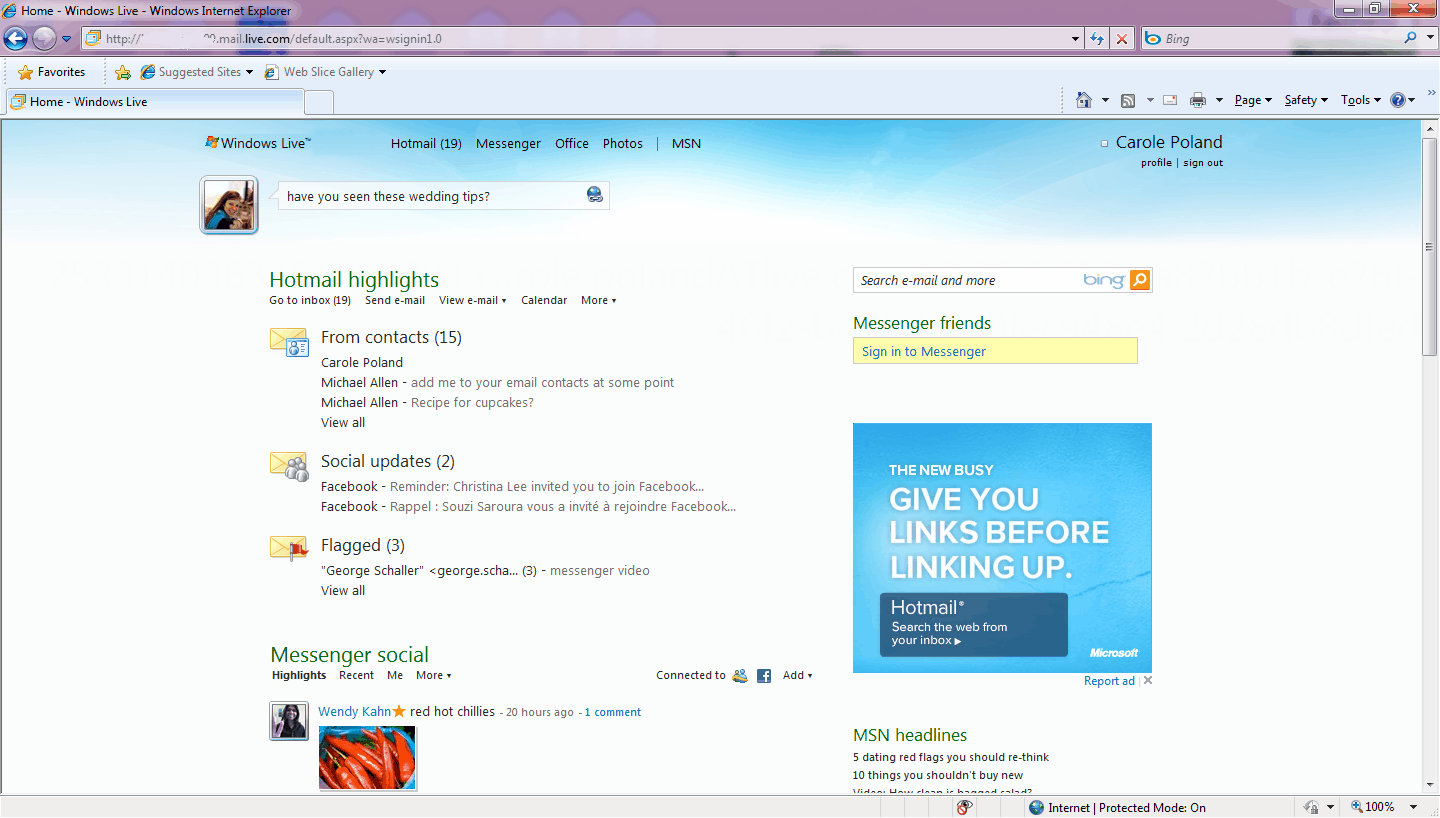The width and height of the screenshot is (1440, 818).
Task: Click the Home page icon in the command bar
Action: [x=1083, y=100]
